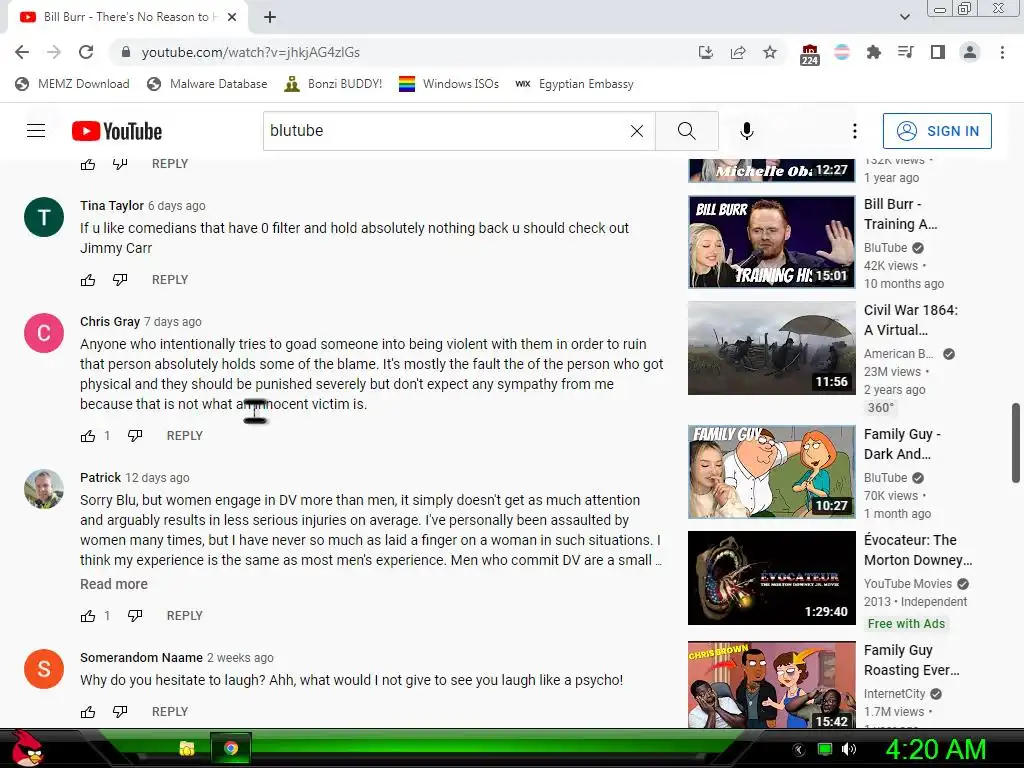
Task: Open the Windows ISOs bookmark
Action: pyautogui.click(x=449, y=84)
